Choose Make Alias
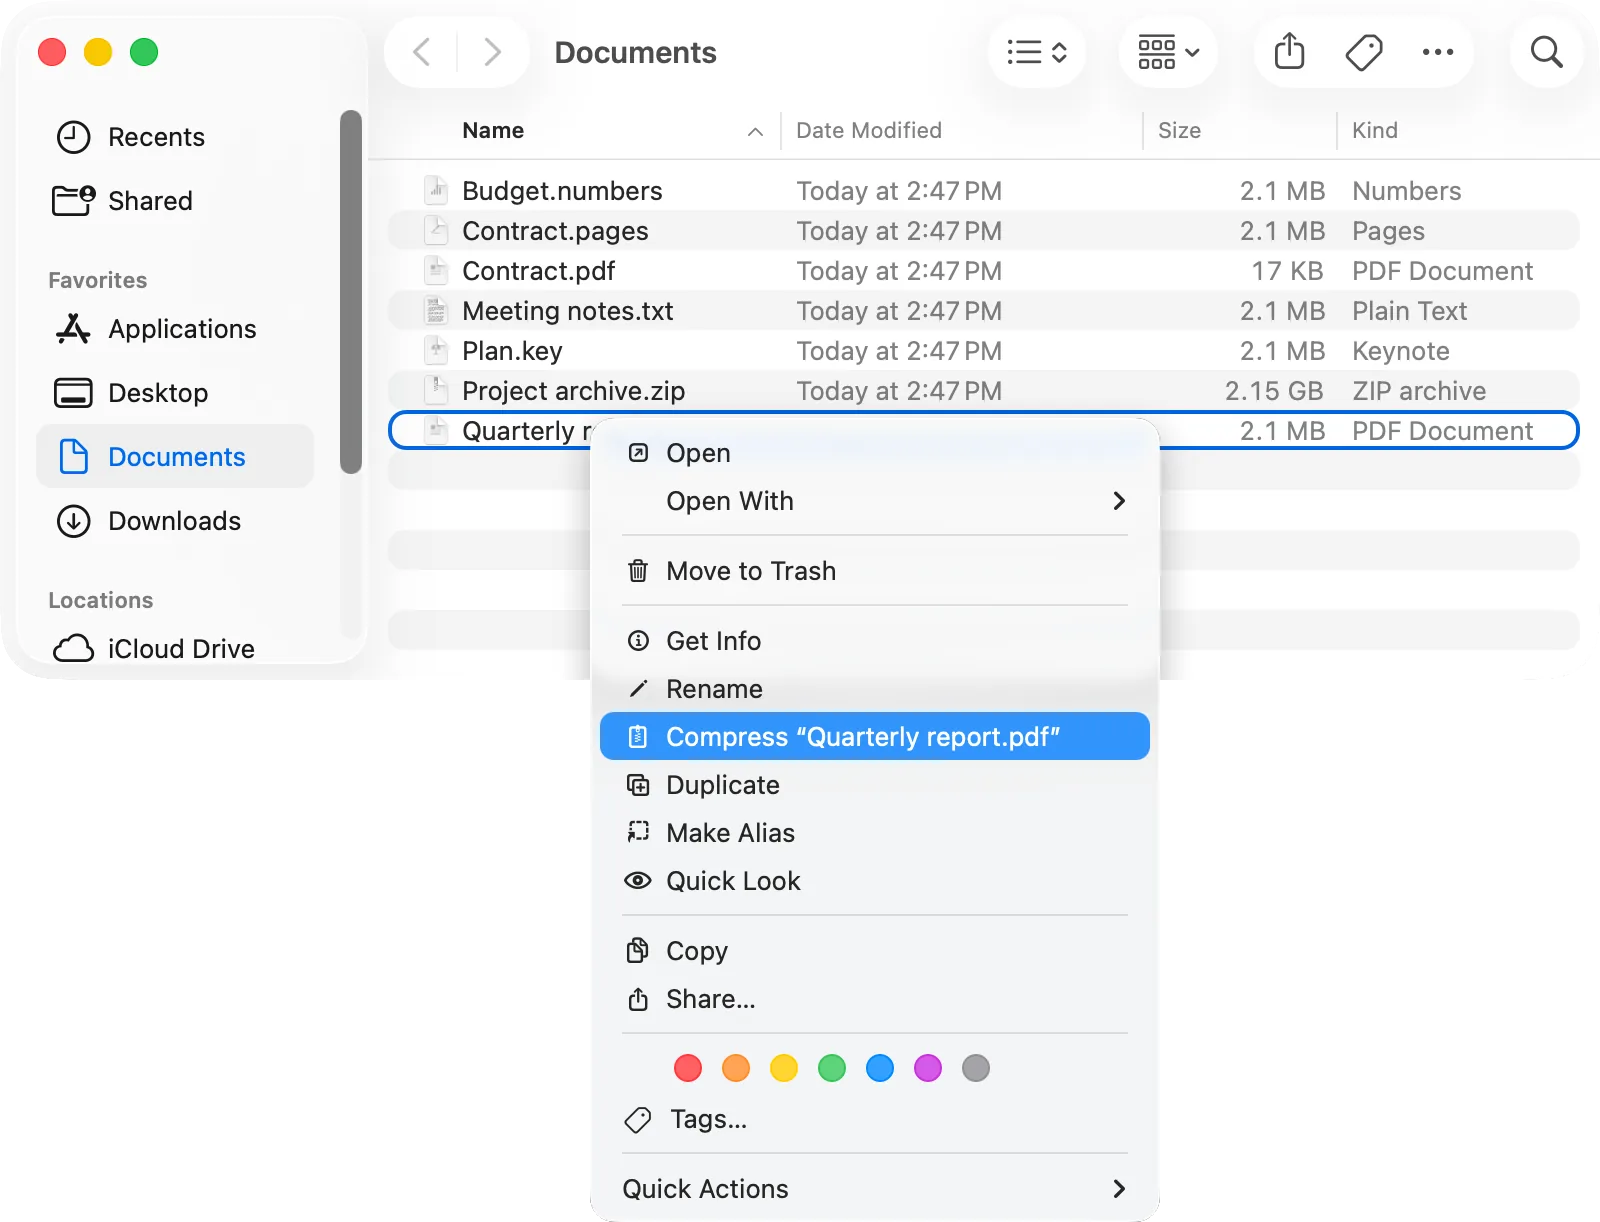 tap(875, 833)
